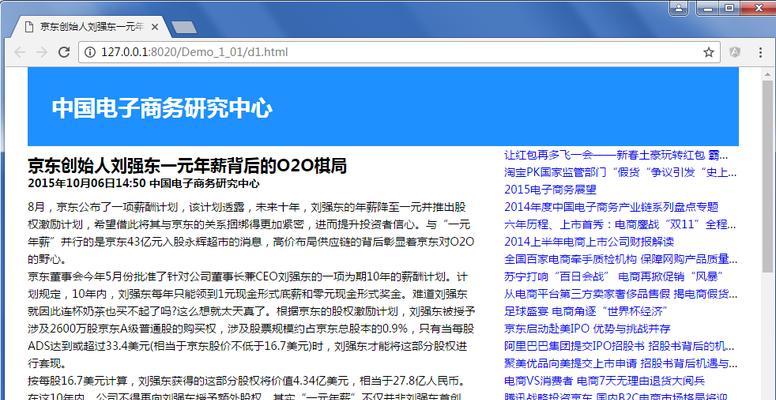Click the scrollbar up arrow

click(768, 74)
